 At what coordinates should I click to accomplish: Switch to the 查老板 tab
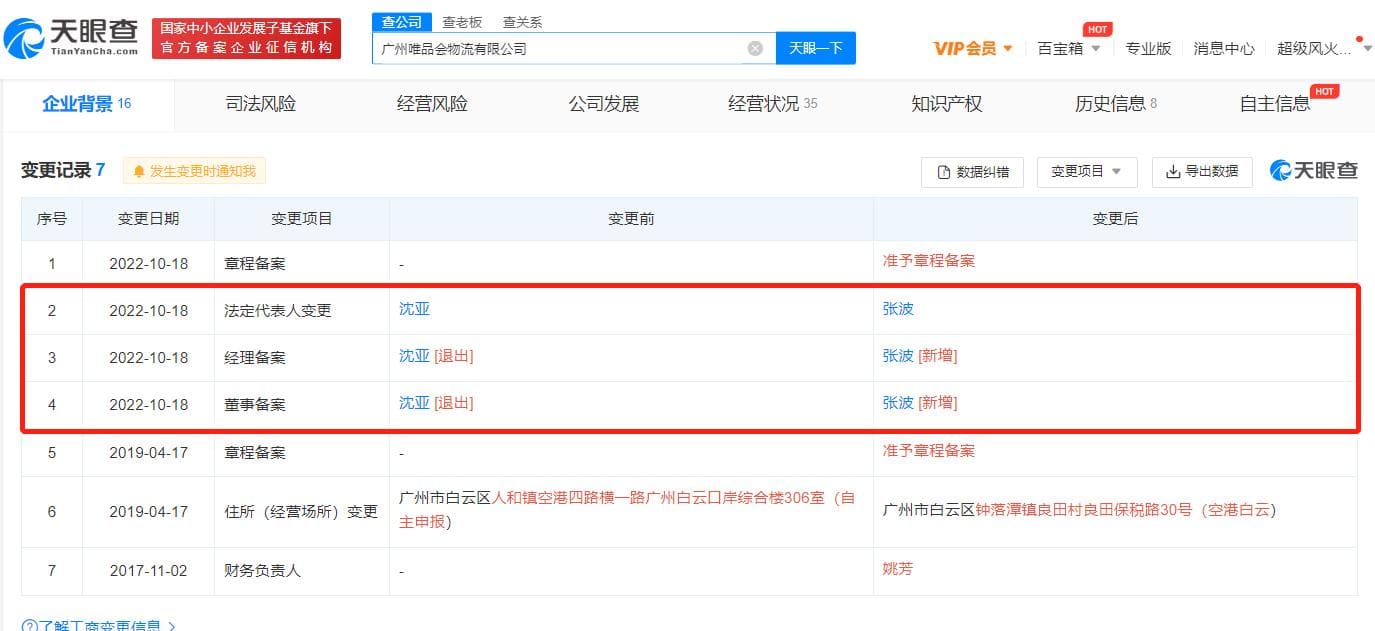(x=461, y=20)
